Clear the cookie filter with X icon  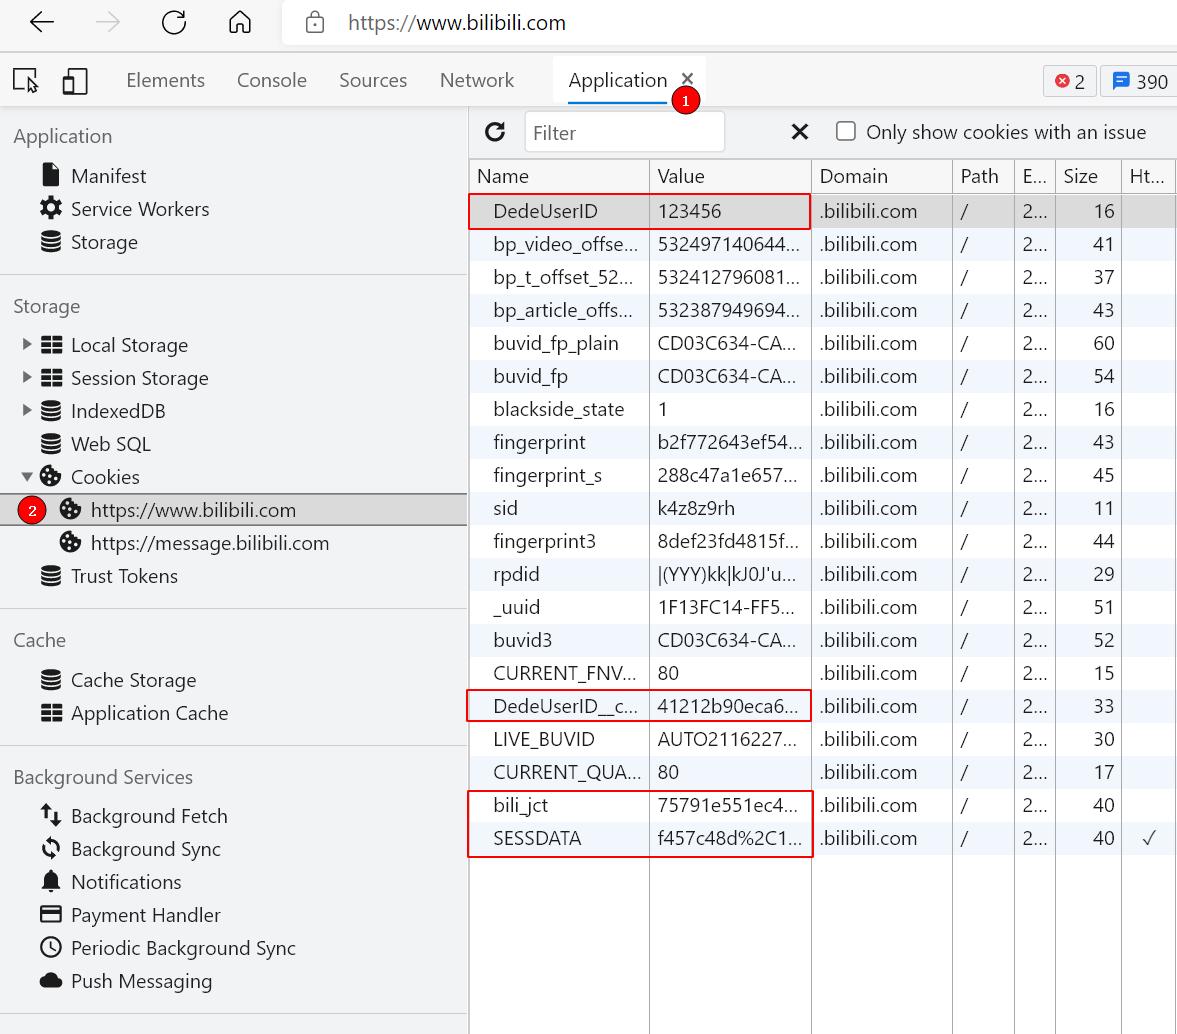(800, 132)
